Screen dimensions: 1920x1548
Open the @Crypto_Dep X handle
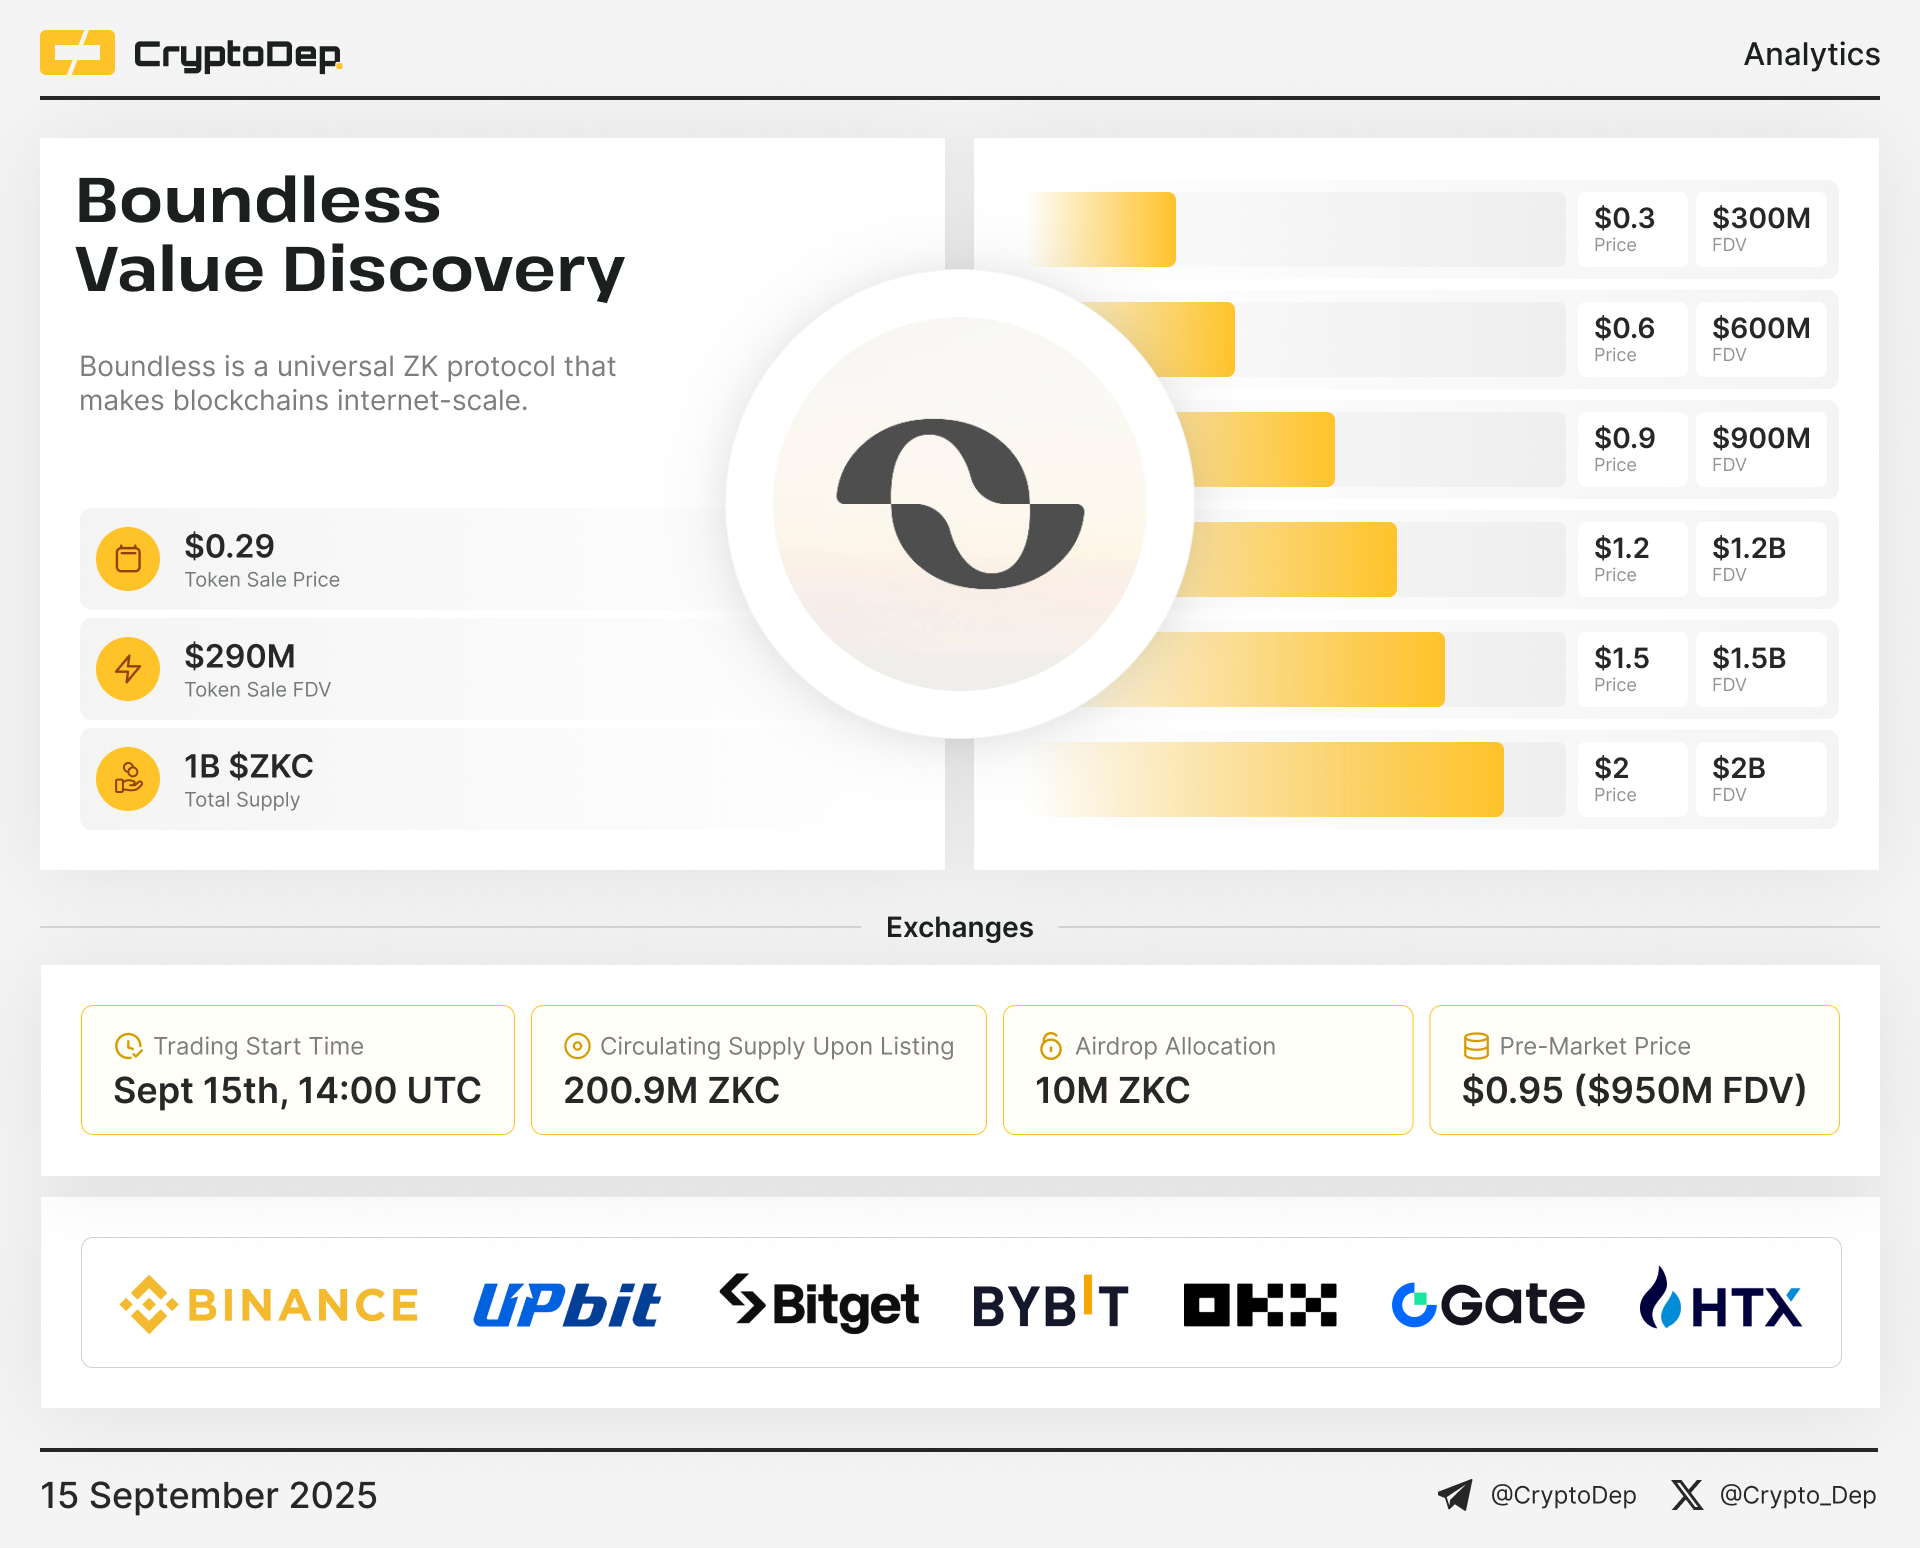[x=1797, y=1495]
